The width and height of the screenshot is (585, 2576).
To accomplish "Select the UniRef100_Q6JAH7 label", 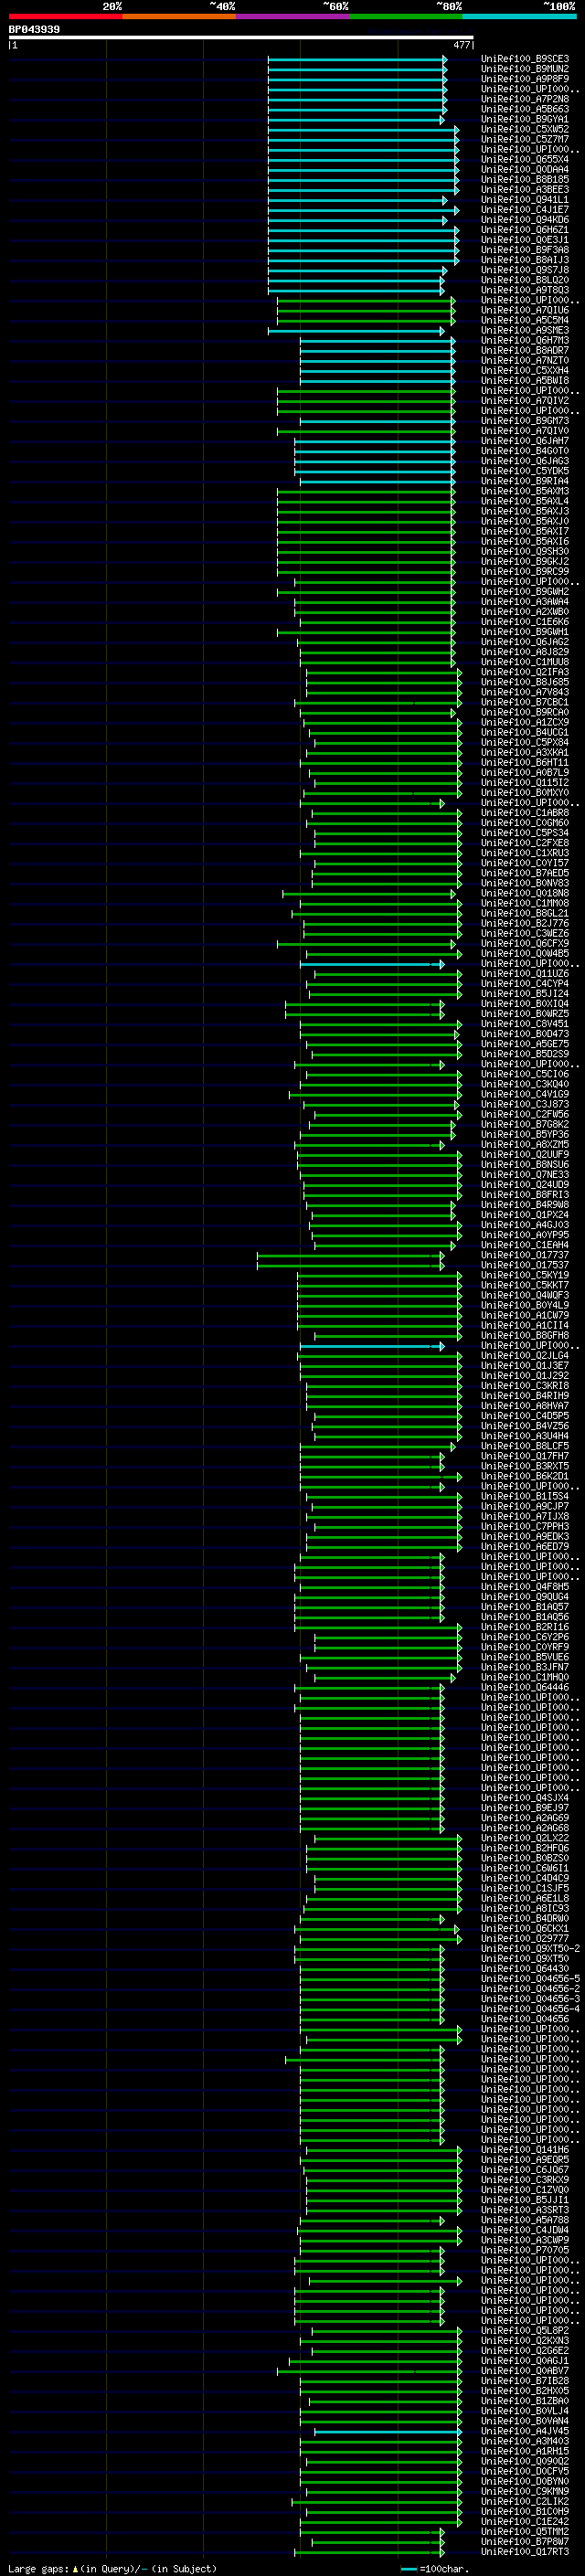I will click(525, 441).
